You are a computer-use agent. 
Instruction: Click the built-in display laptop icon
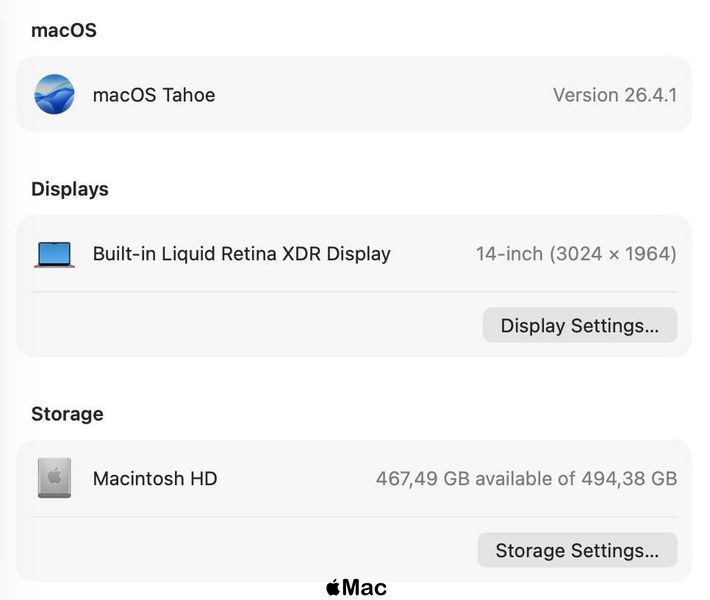(54, 254)
